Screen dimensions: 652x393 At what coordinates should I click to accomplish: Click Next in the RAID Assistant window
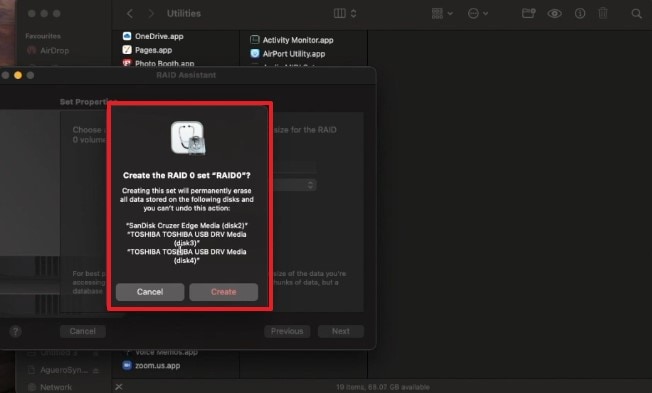click(x=341, y=331)
